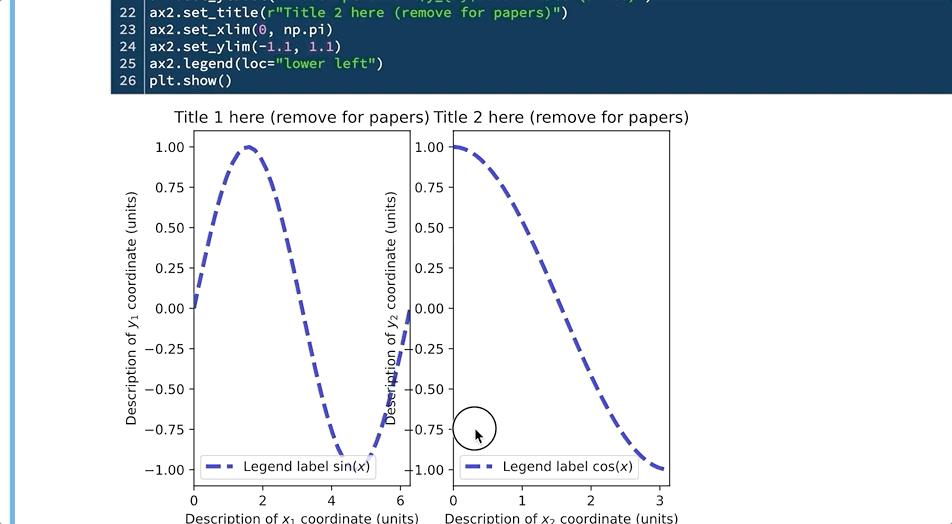Click the blue cell bar along the left edge

[12, 262]
